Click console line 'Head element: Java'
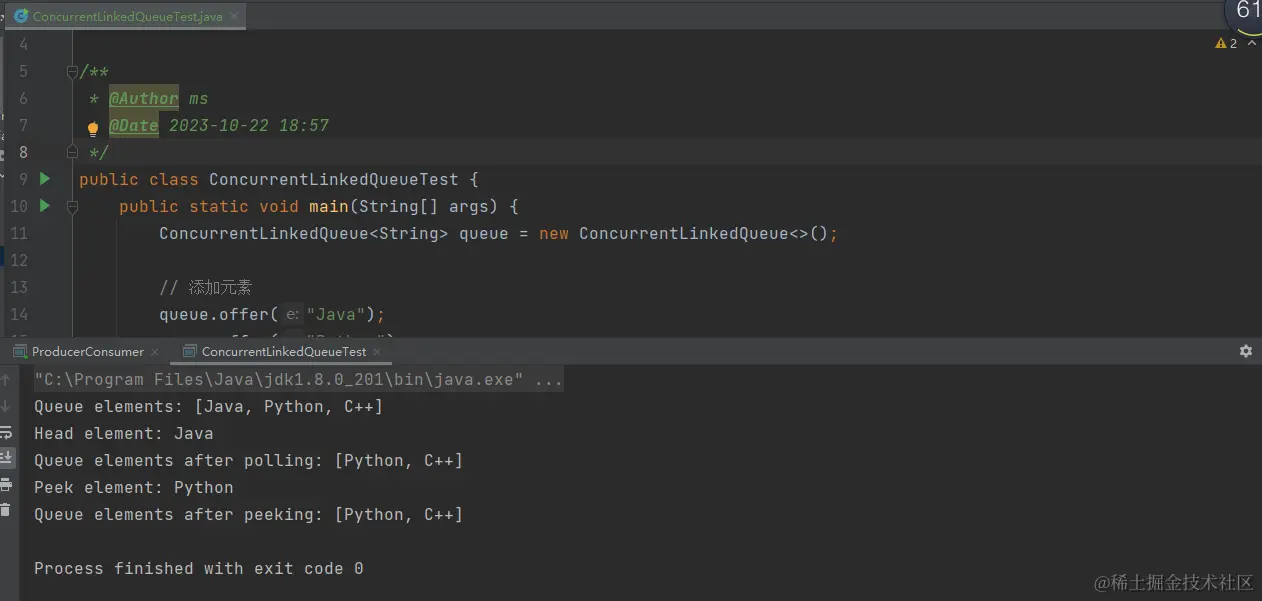The height and width of the screenshot is (601, 1262). [x=124, y=434]
